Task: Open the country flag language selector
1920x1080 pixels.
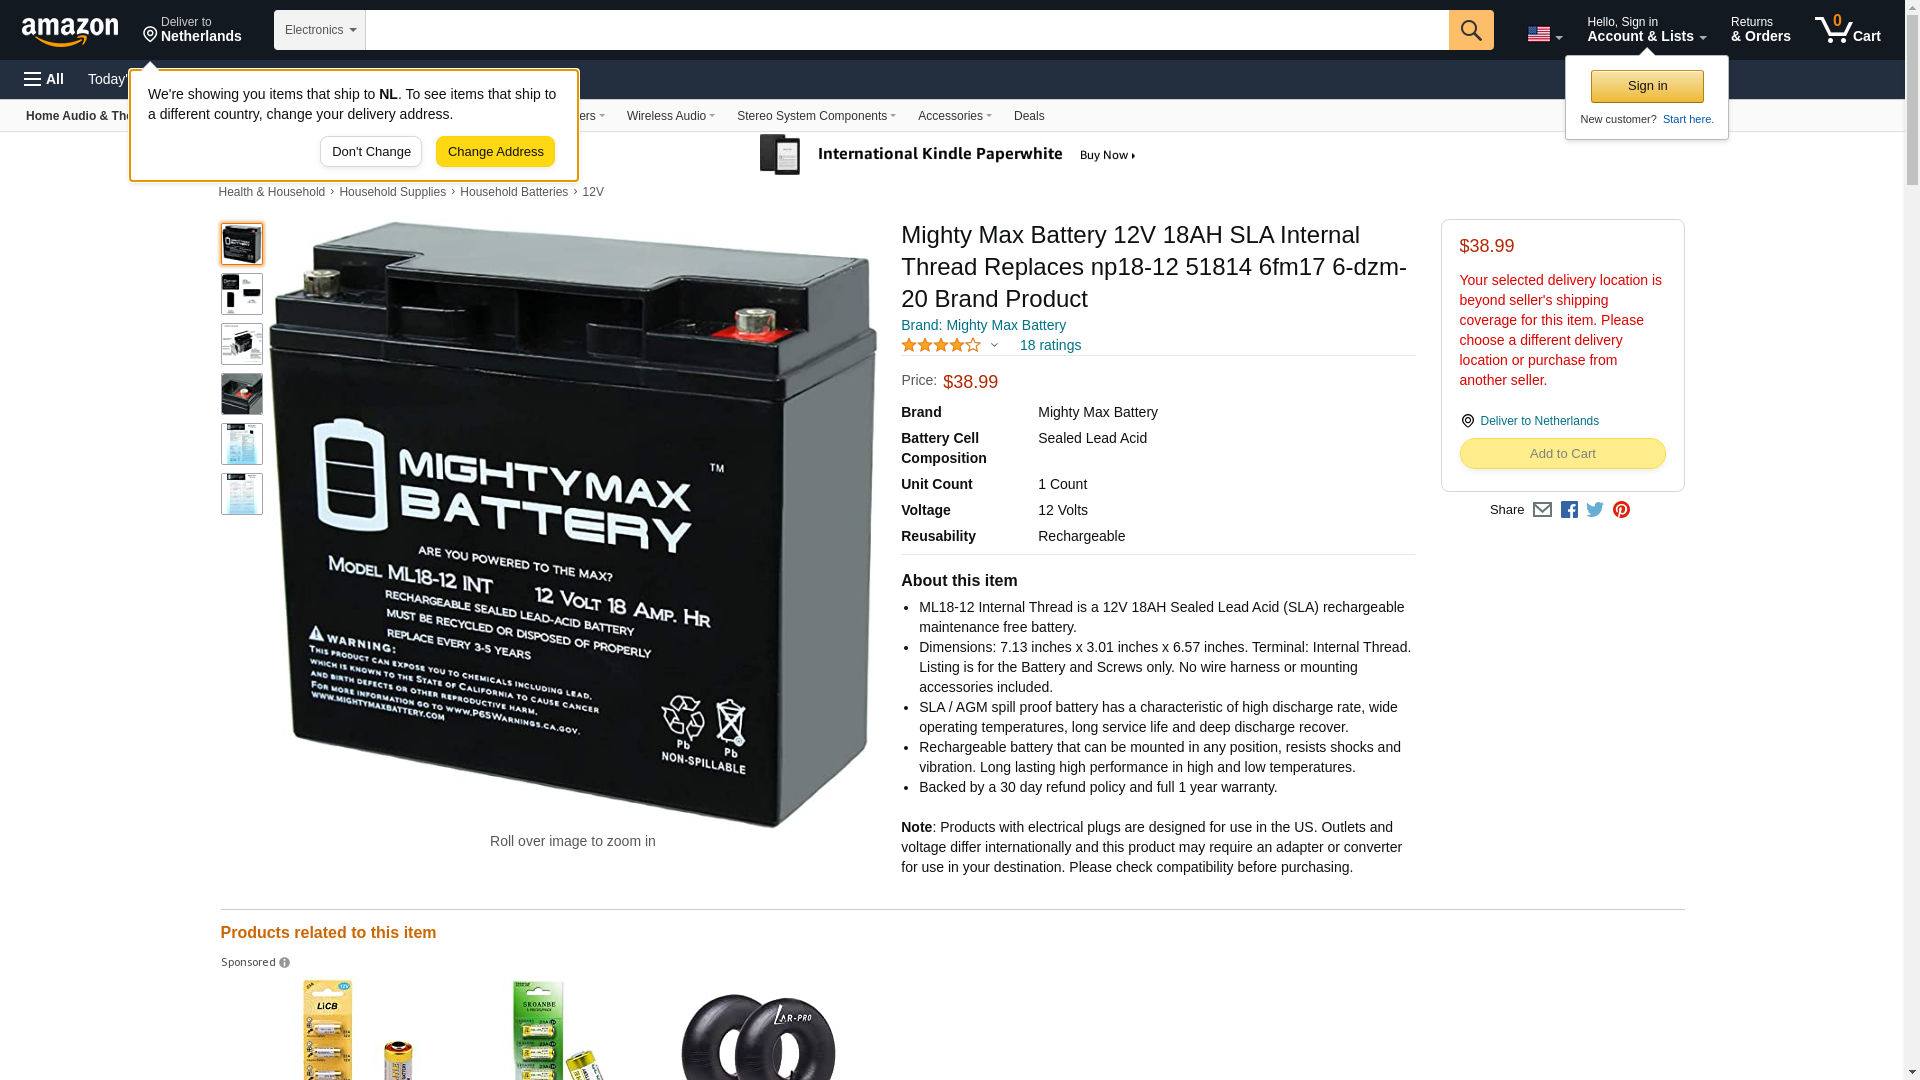Action: point(1544,34)
